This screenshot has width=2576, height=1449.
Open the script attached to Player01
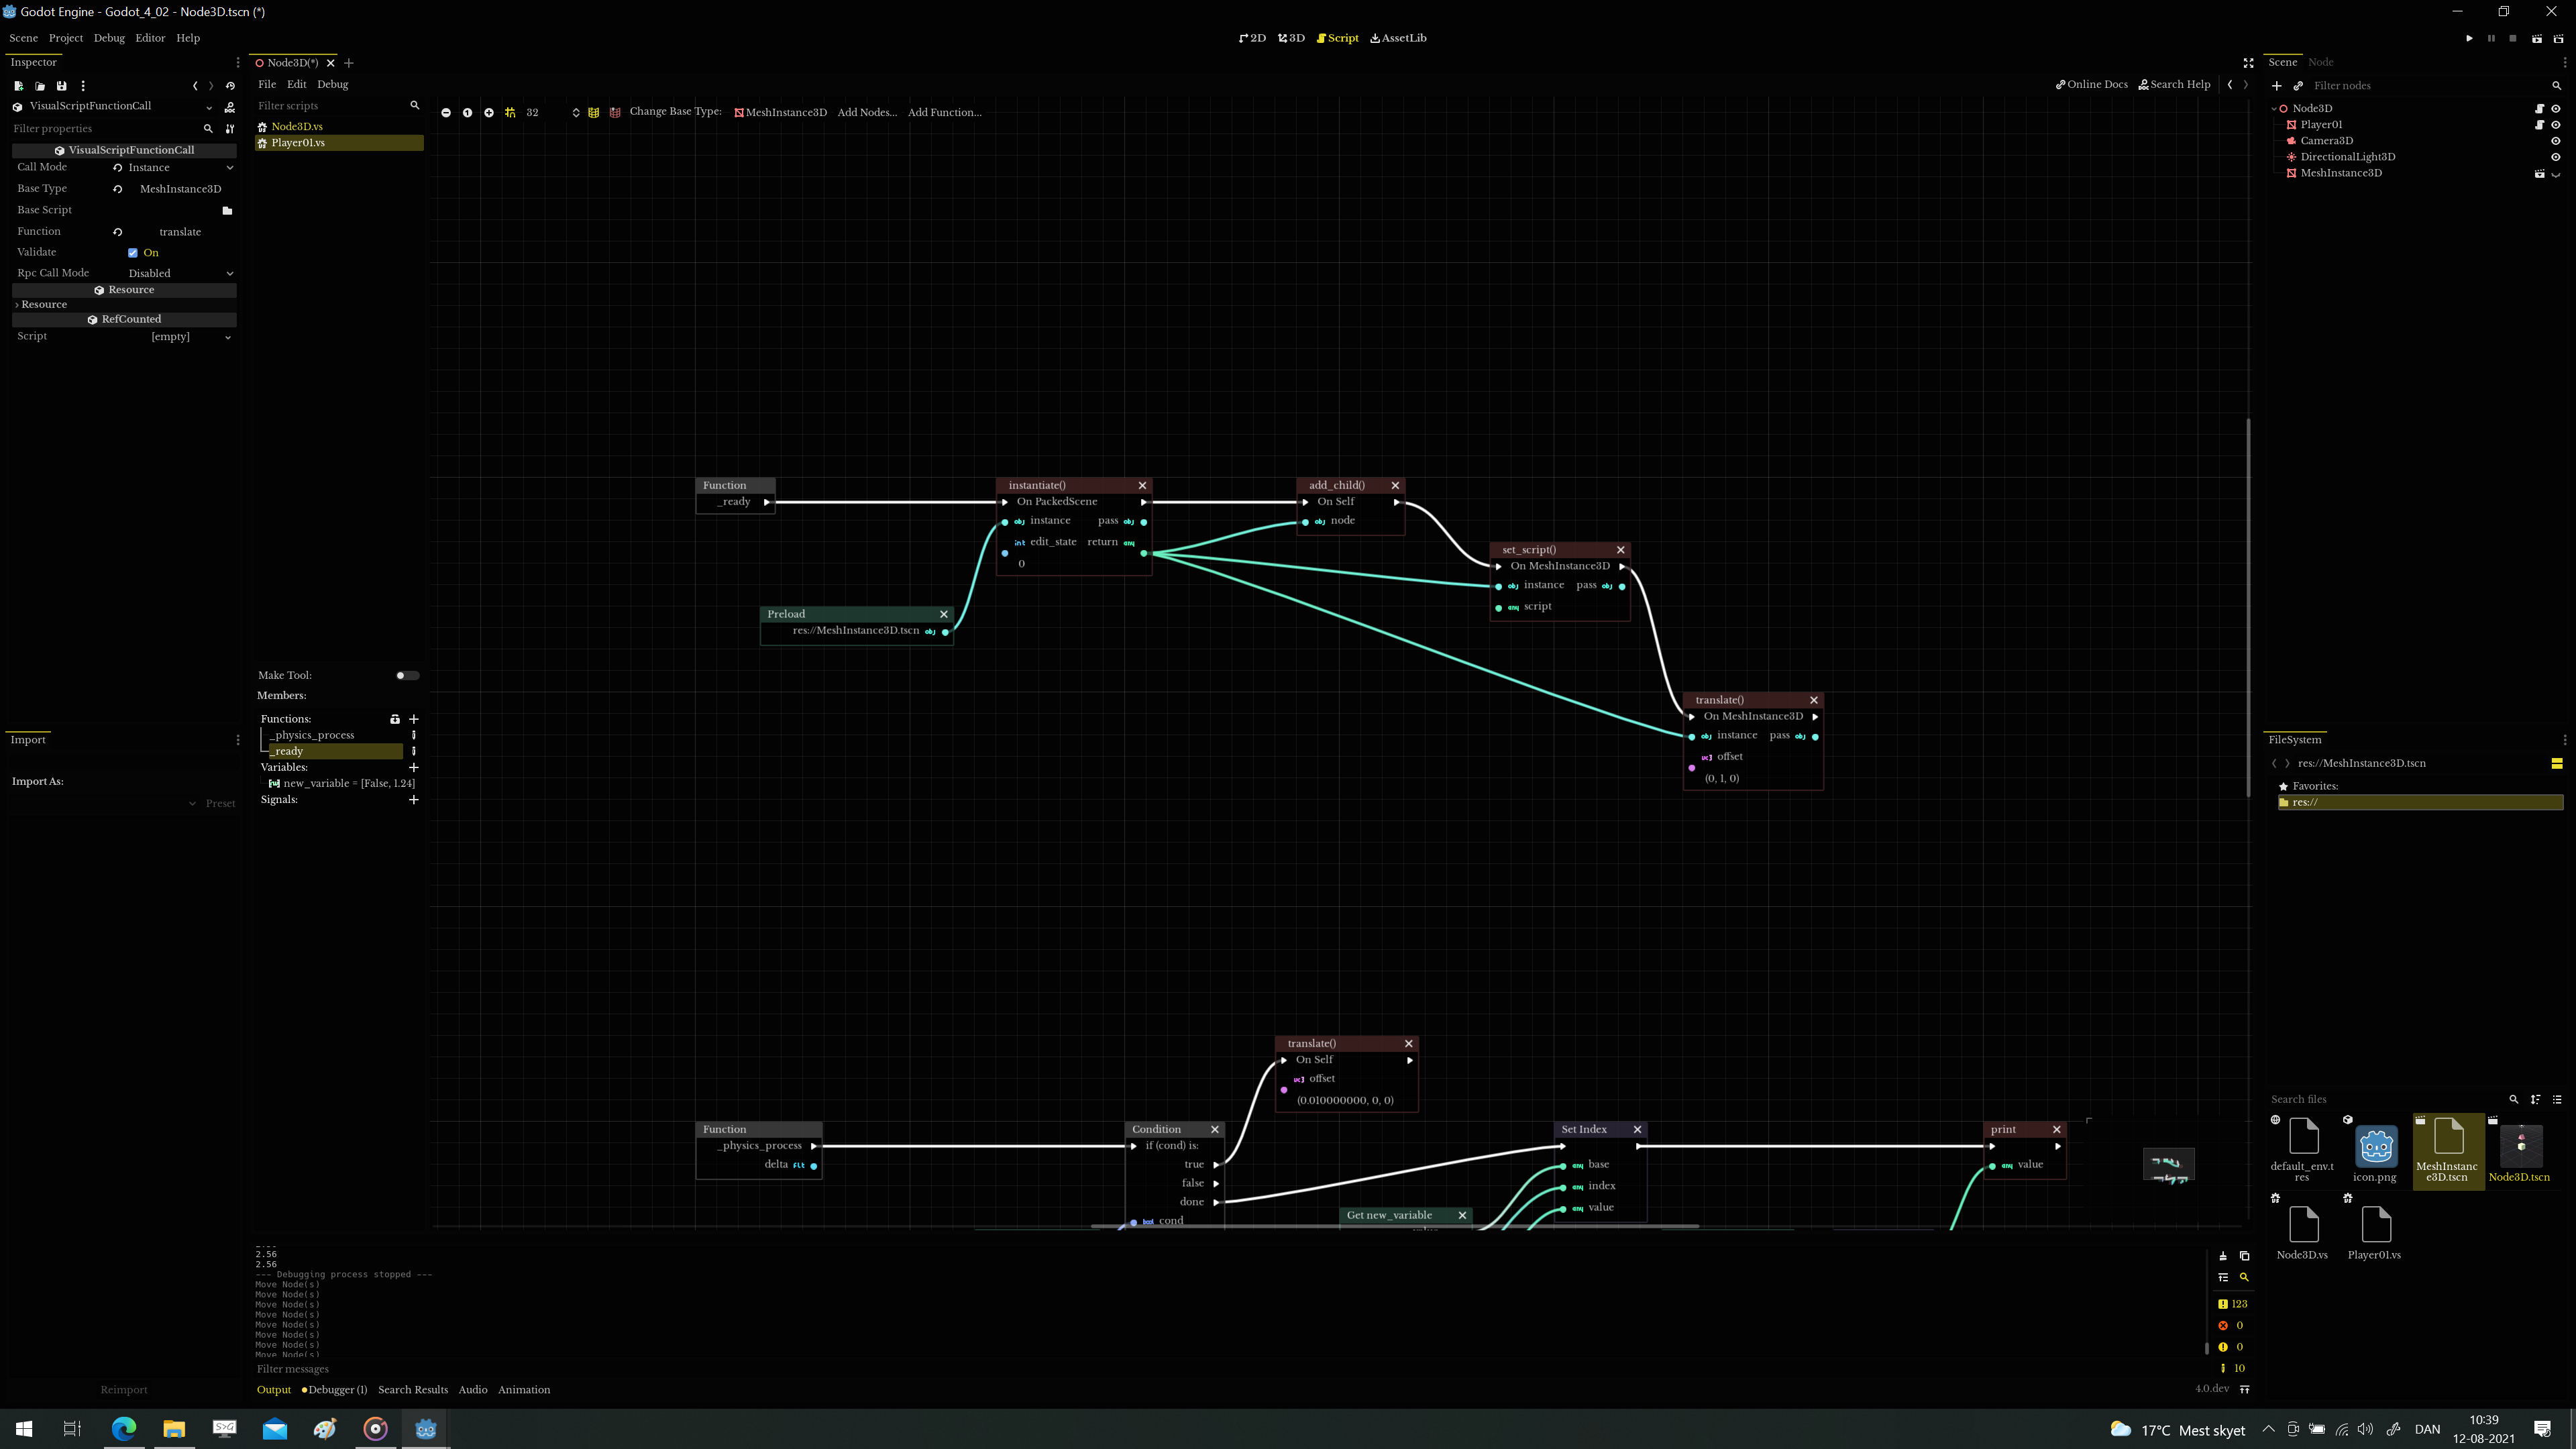tap(2540, 124)
